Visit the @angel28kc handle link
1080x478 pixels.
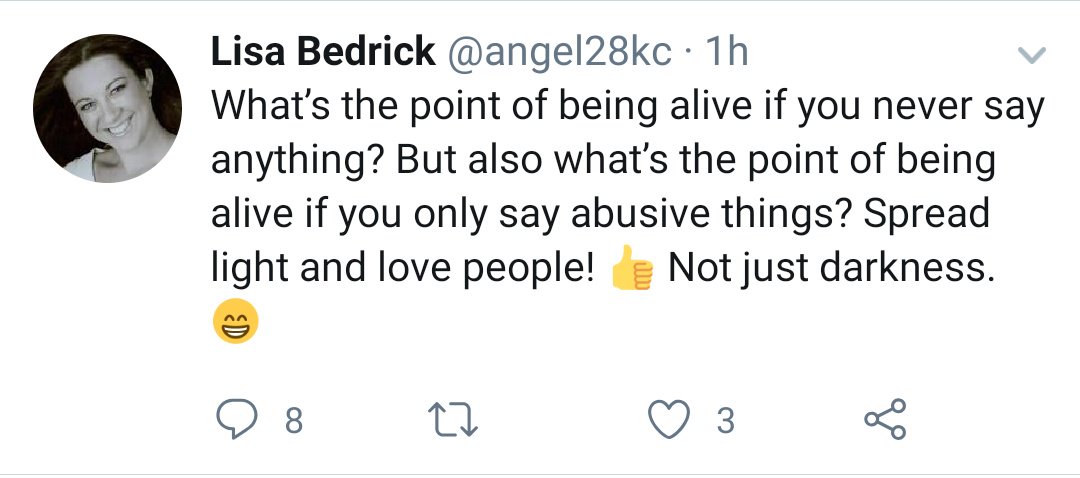pyautogui.click(x=560, y=53)
